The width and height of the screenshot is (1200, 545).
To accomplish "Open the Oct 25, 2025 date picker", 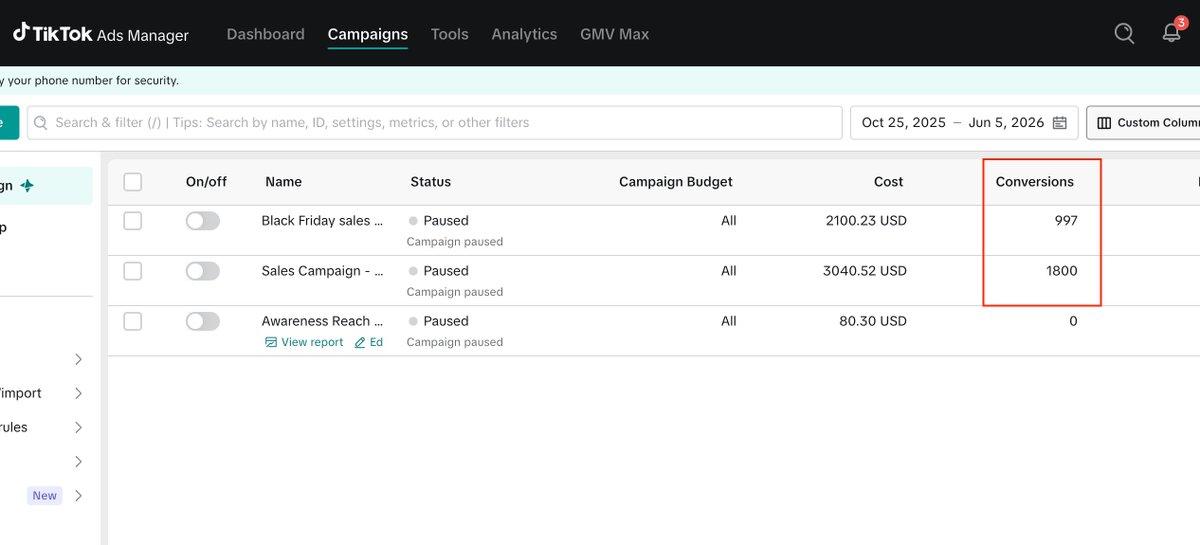I will (903, 123).
